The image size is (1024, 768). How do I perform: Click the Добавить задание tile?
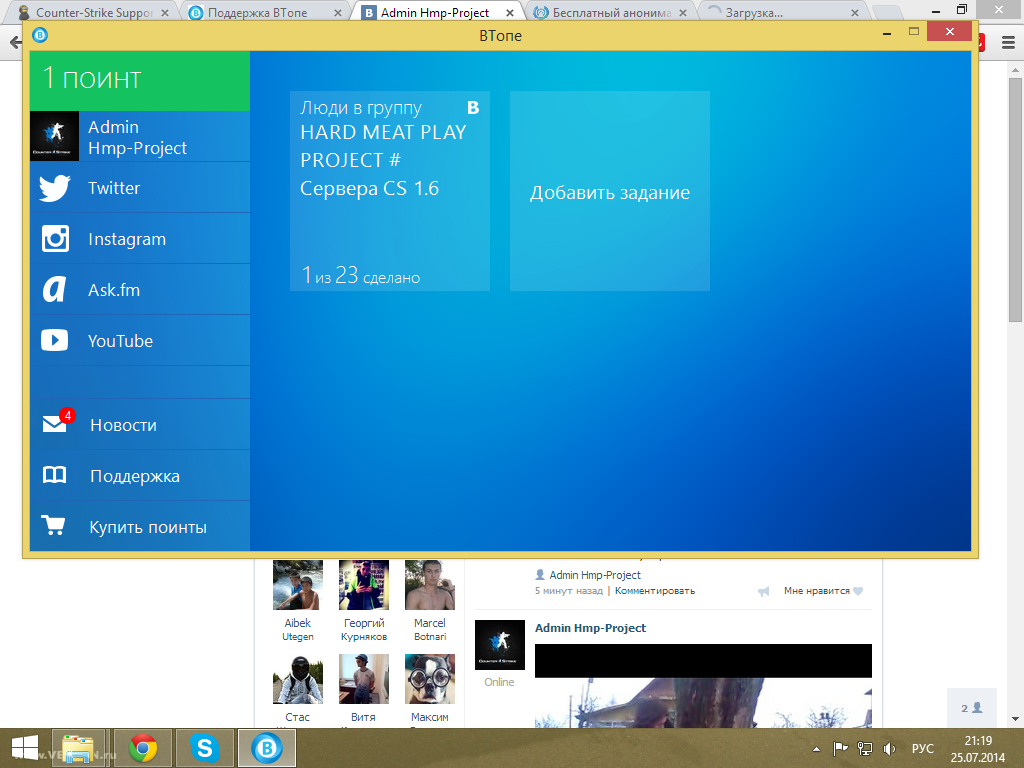pyautogui.click(x=610, y=191)
